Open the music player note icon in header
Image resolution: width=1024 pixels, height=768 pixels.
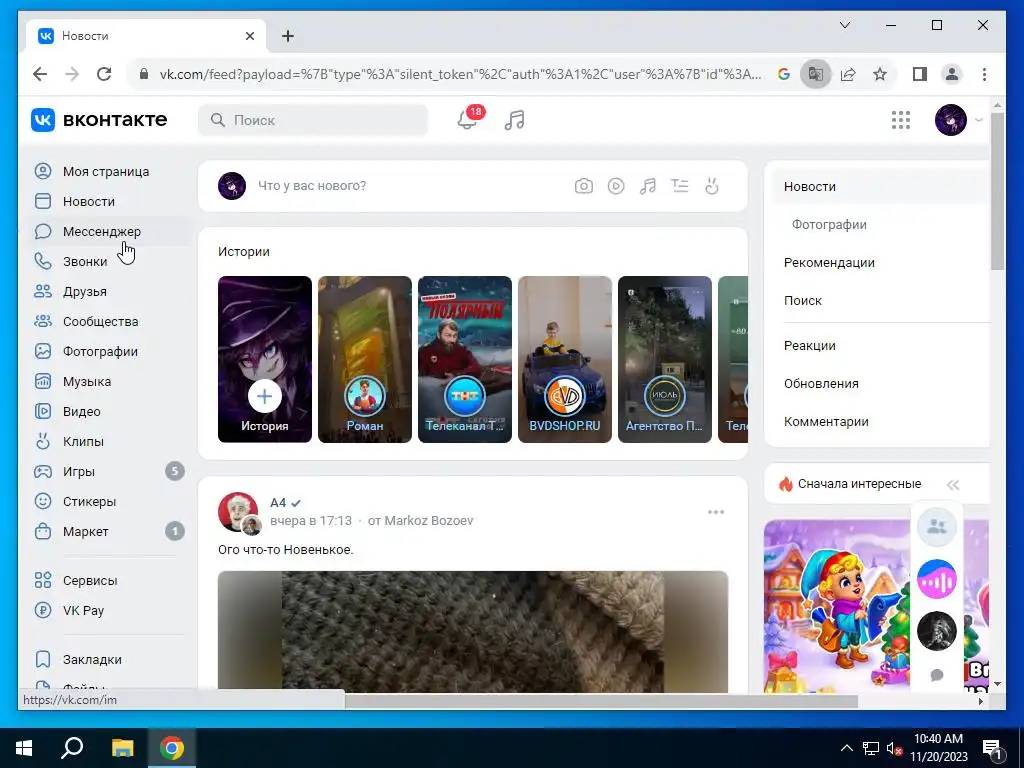(x=515, y=120)
